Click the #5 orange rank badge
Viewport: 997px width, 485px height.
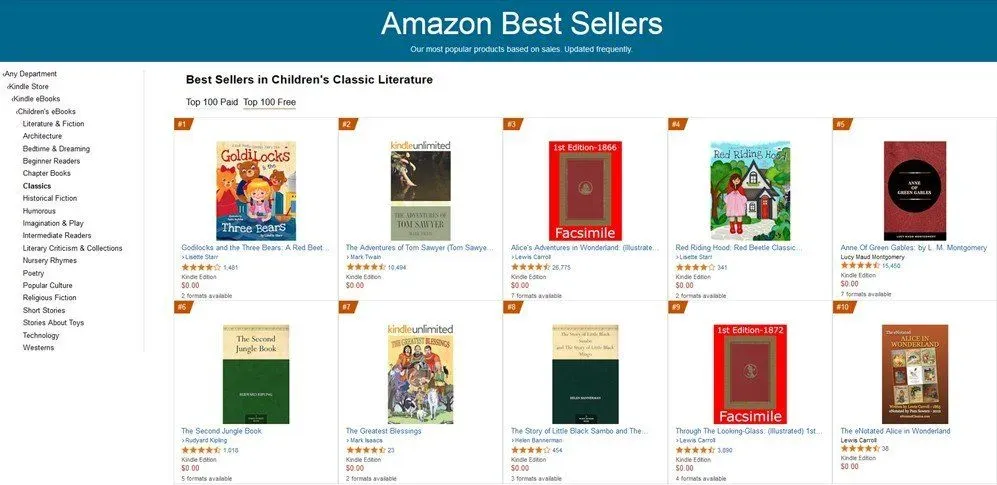tap(841, 125)
